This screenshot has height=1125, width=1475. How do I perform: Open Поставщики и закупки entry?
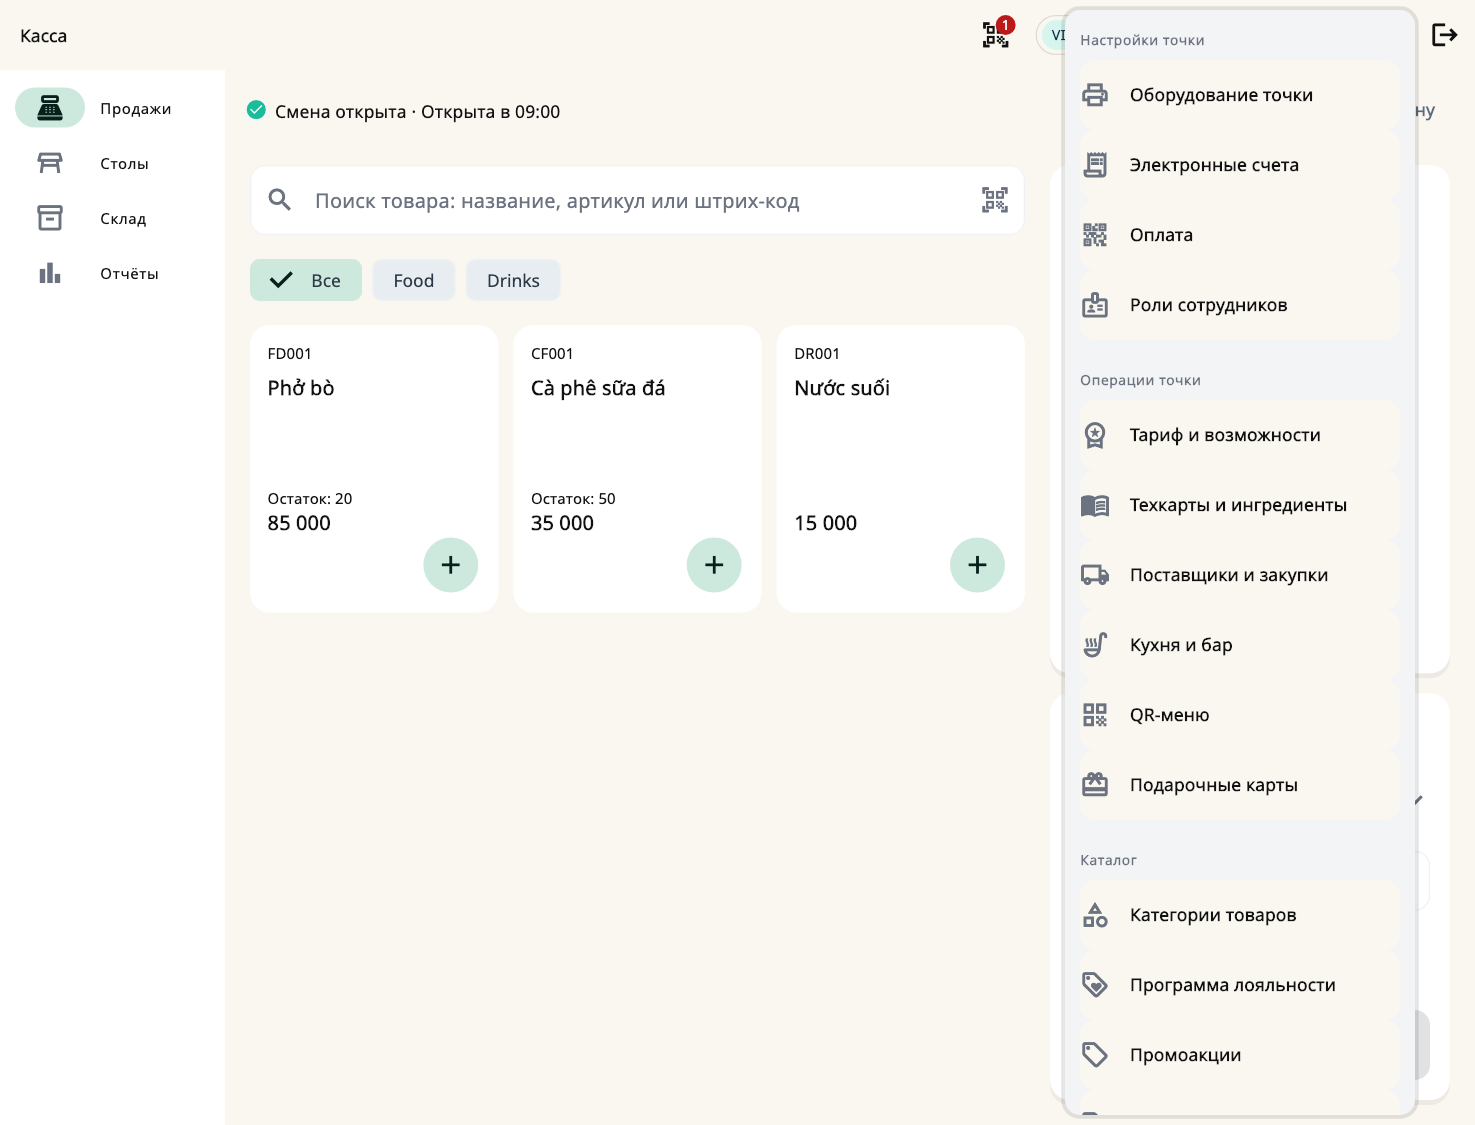coord(1239,575)
